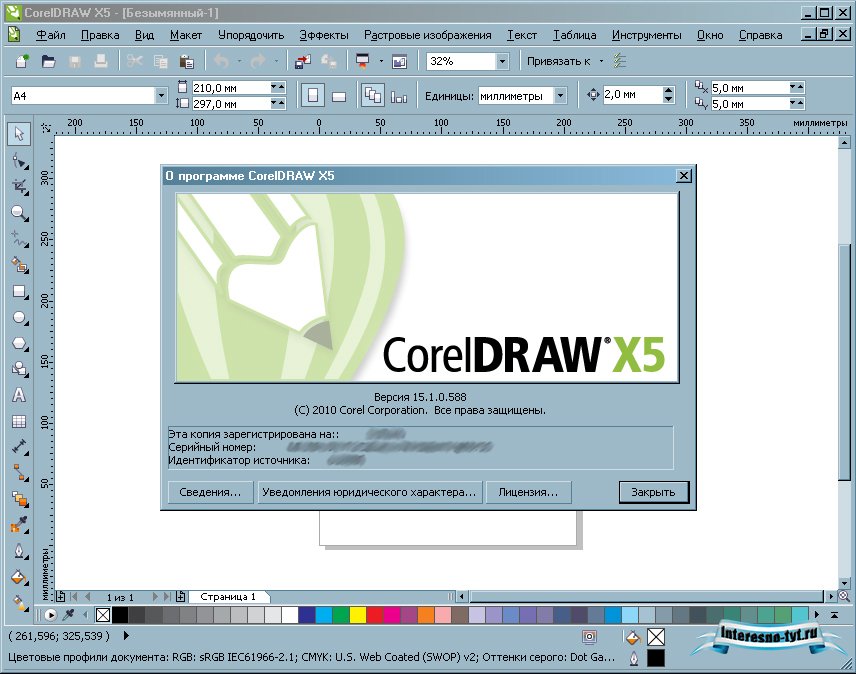
Task: Click the Лицензия... button
Action: [528, 492]
